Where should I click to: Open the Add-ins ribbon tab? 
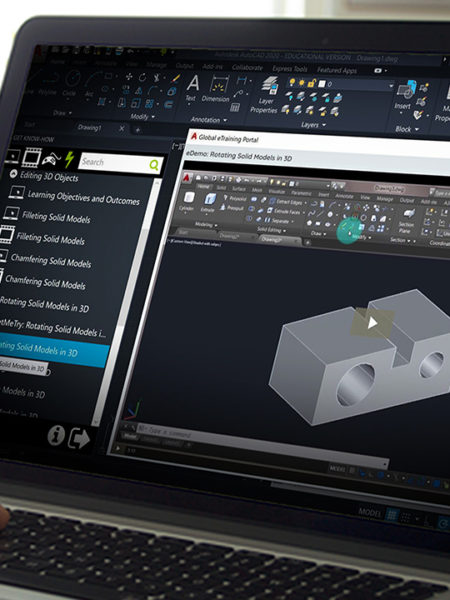[x=212, y=67]
